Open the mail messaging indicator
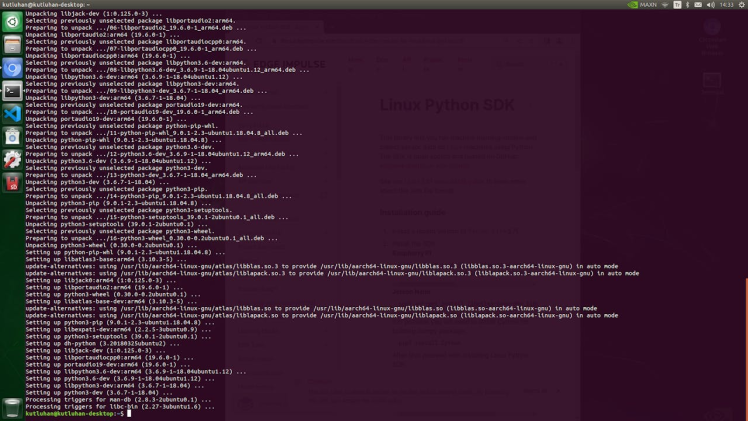Viewport: 748px width, 421px height. [698, 5]
